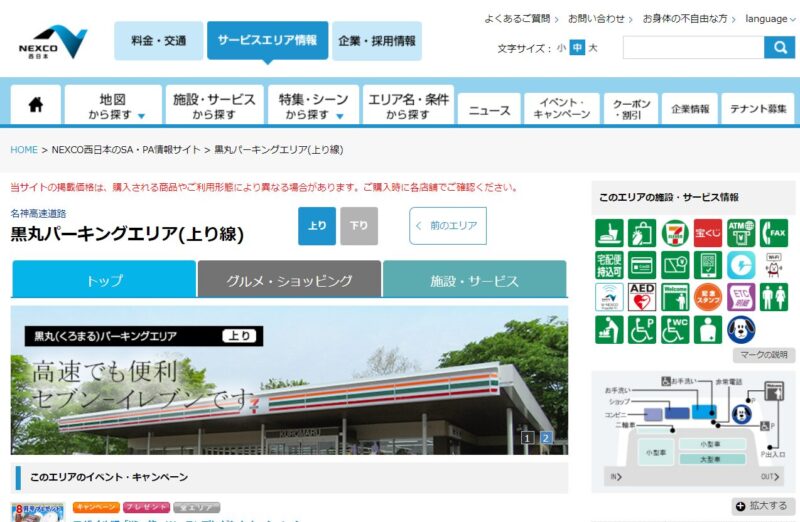Click the QR code smartphone payment icon

tap(708, 265)
